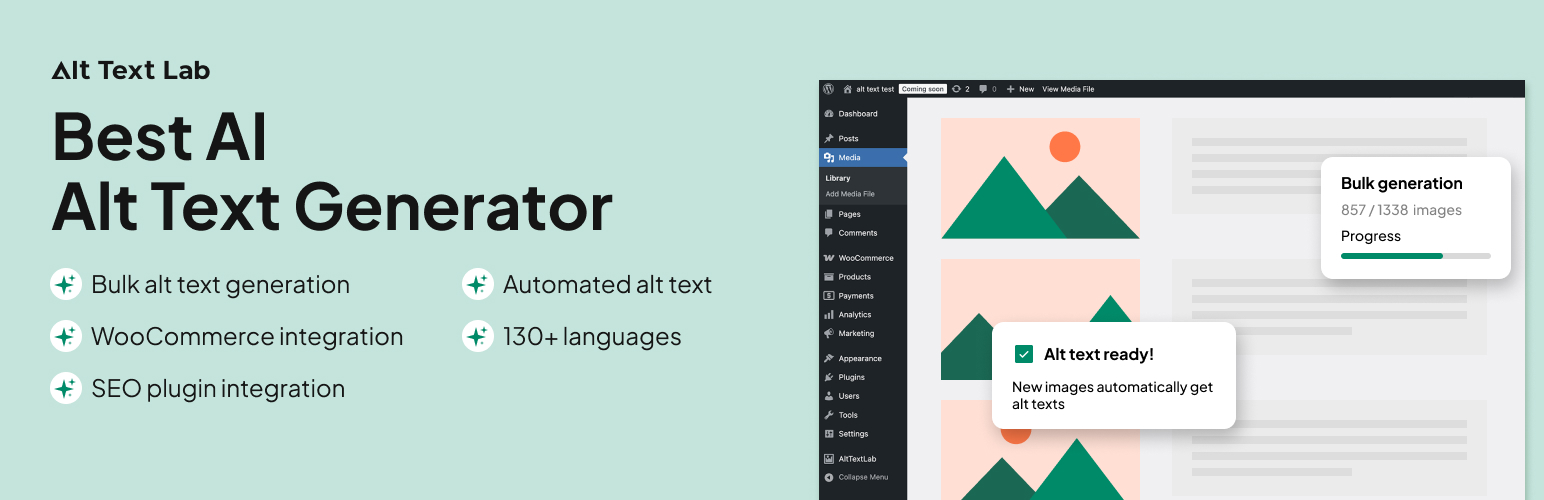Screen dimensions: 1544x500
Task: Open the updates icon showing 2
Action: (957, 89)
